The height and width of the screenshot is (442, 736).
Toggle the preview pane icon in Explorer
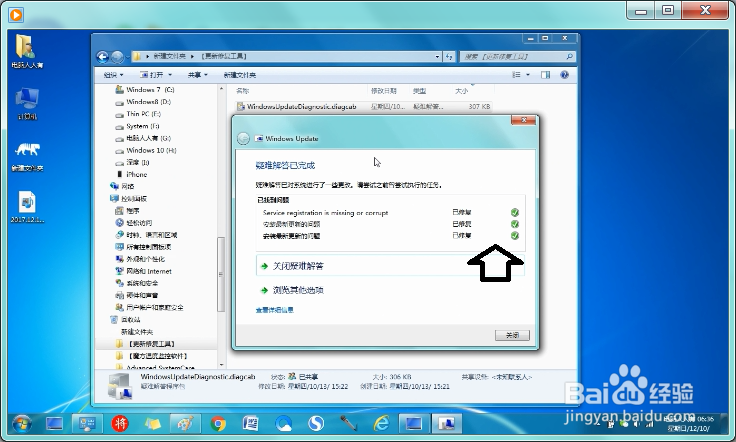545,75
